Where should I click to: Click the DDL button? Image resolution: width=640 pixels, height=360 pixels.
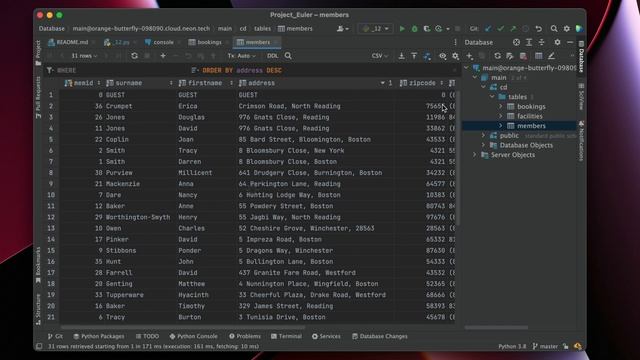click(273, 56)
